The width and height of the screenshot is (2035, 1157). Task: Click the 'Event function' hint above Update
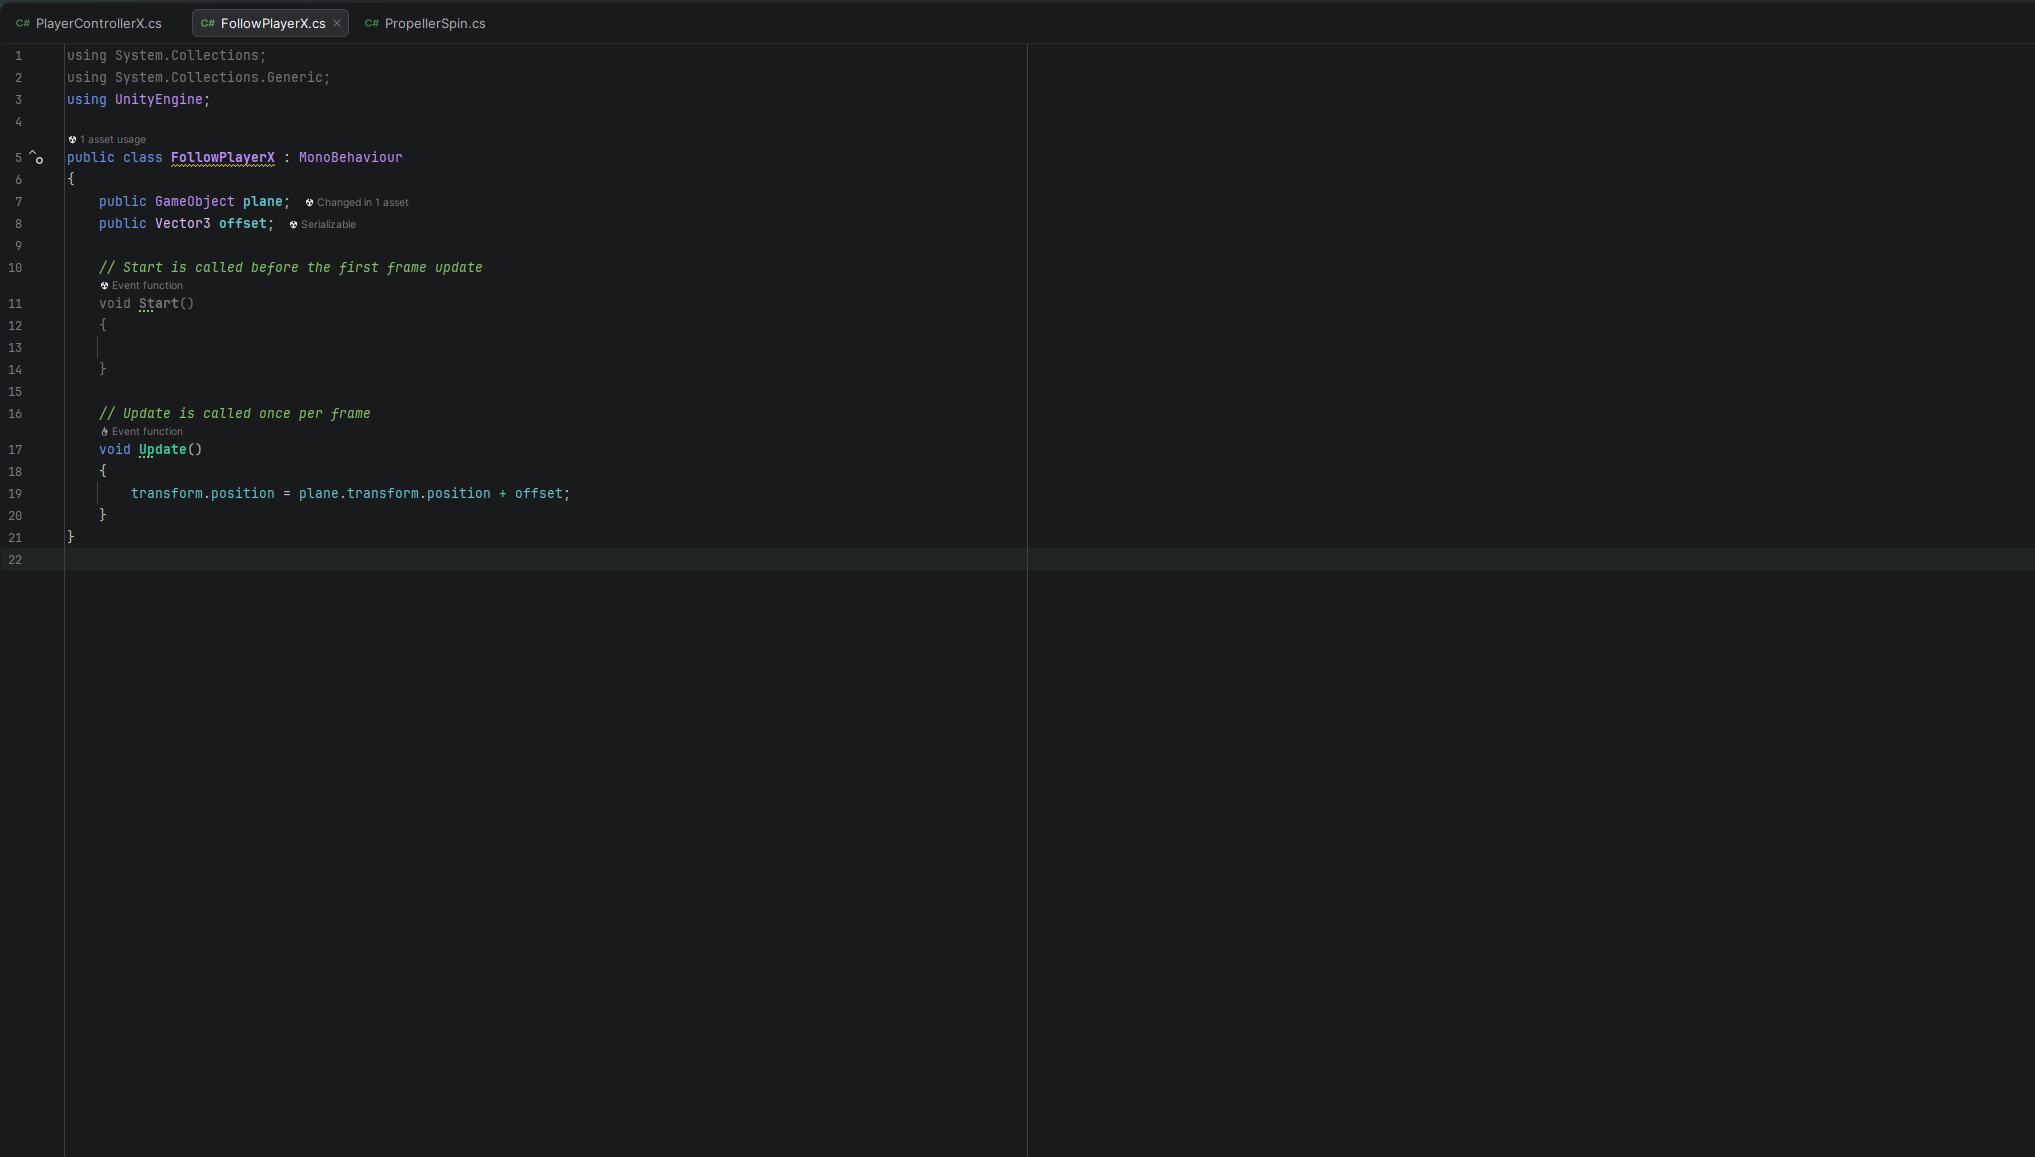(x=146, y=432)
